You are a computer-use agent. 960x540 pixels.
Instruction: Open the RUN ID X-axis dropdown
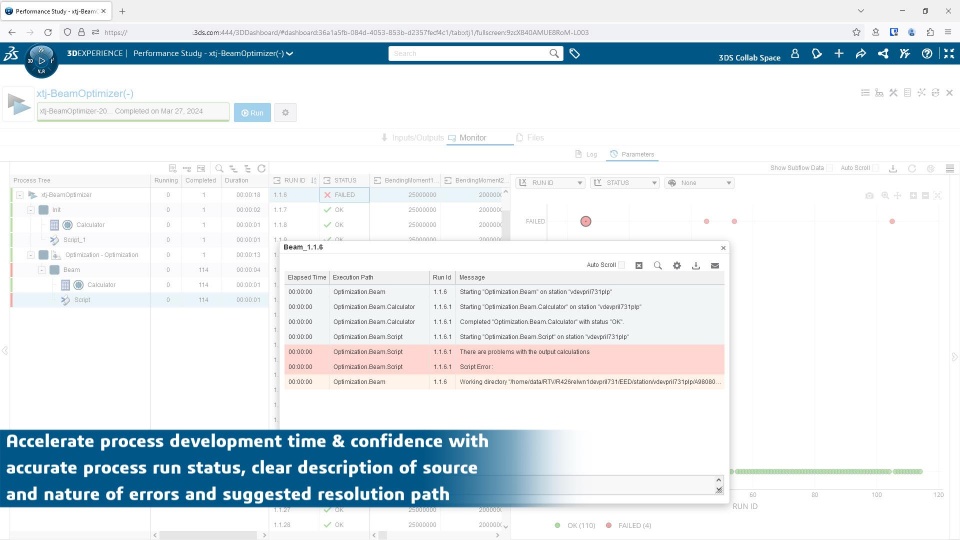coord(550,182)
